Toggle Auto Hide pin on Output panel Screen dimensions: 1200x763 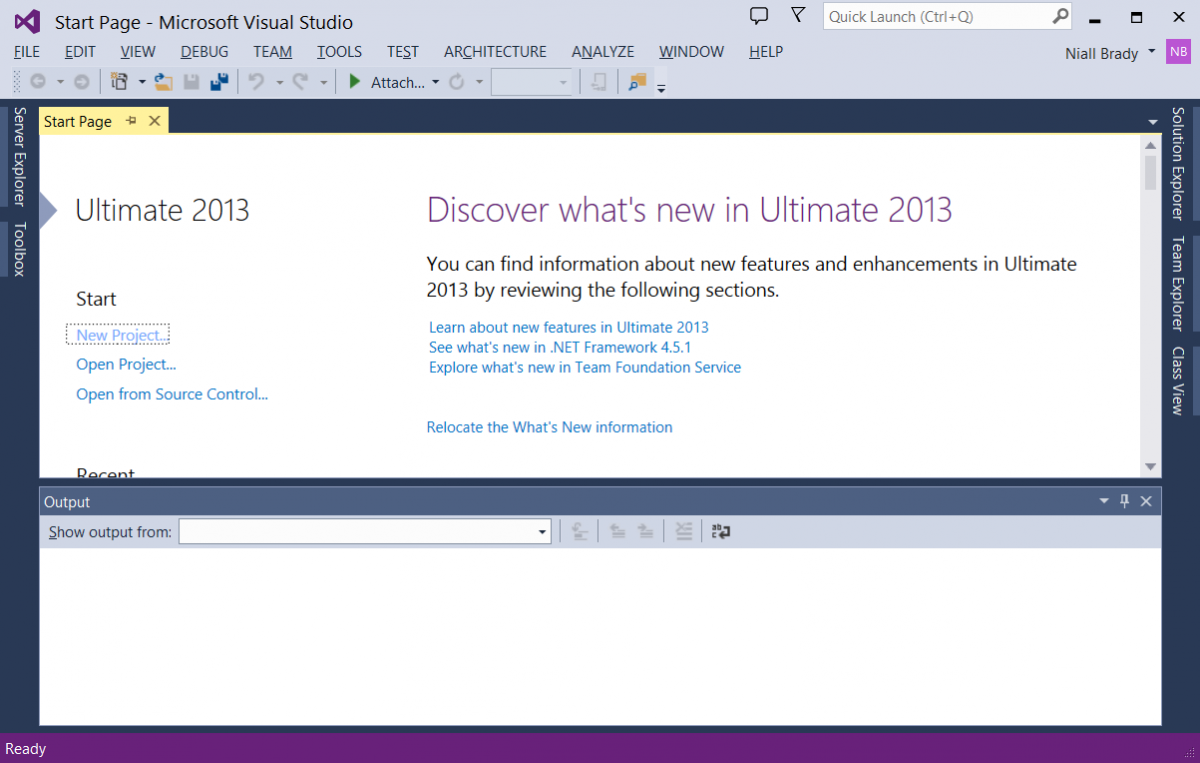point(1125,501)
